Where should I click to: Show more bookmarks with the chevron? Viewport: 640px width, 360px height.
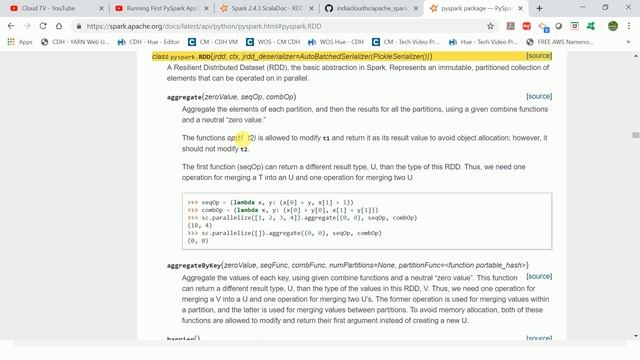tap(628, 42)
